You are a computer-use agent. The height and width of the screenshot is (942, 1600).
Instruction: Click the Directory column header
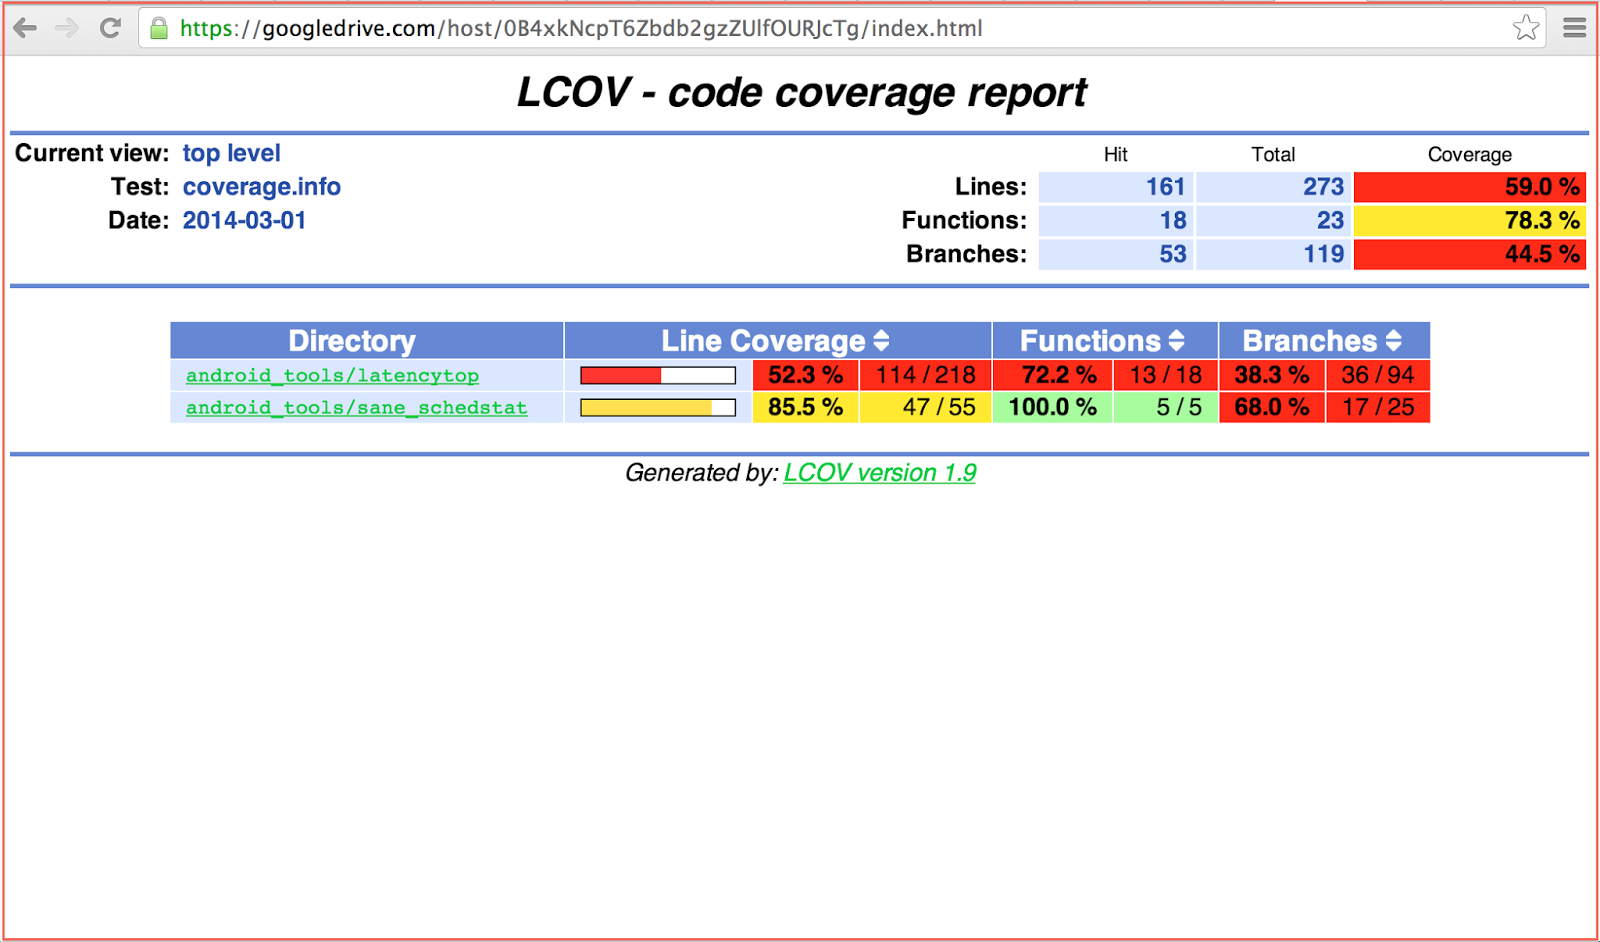click(351, 340)
